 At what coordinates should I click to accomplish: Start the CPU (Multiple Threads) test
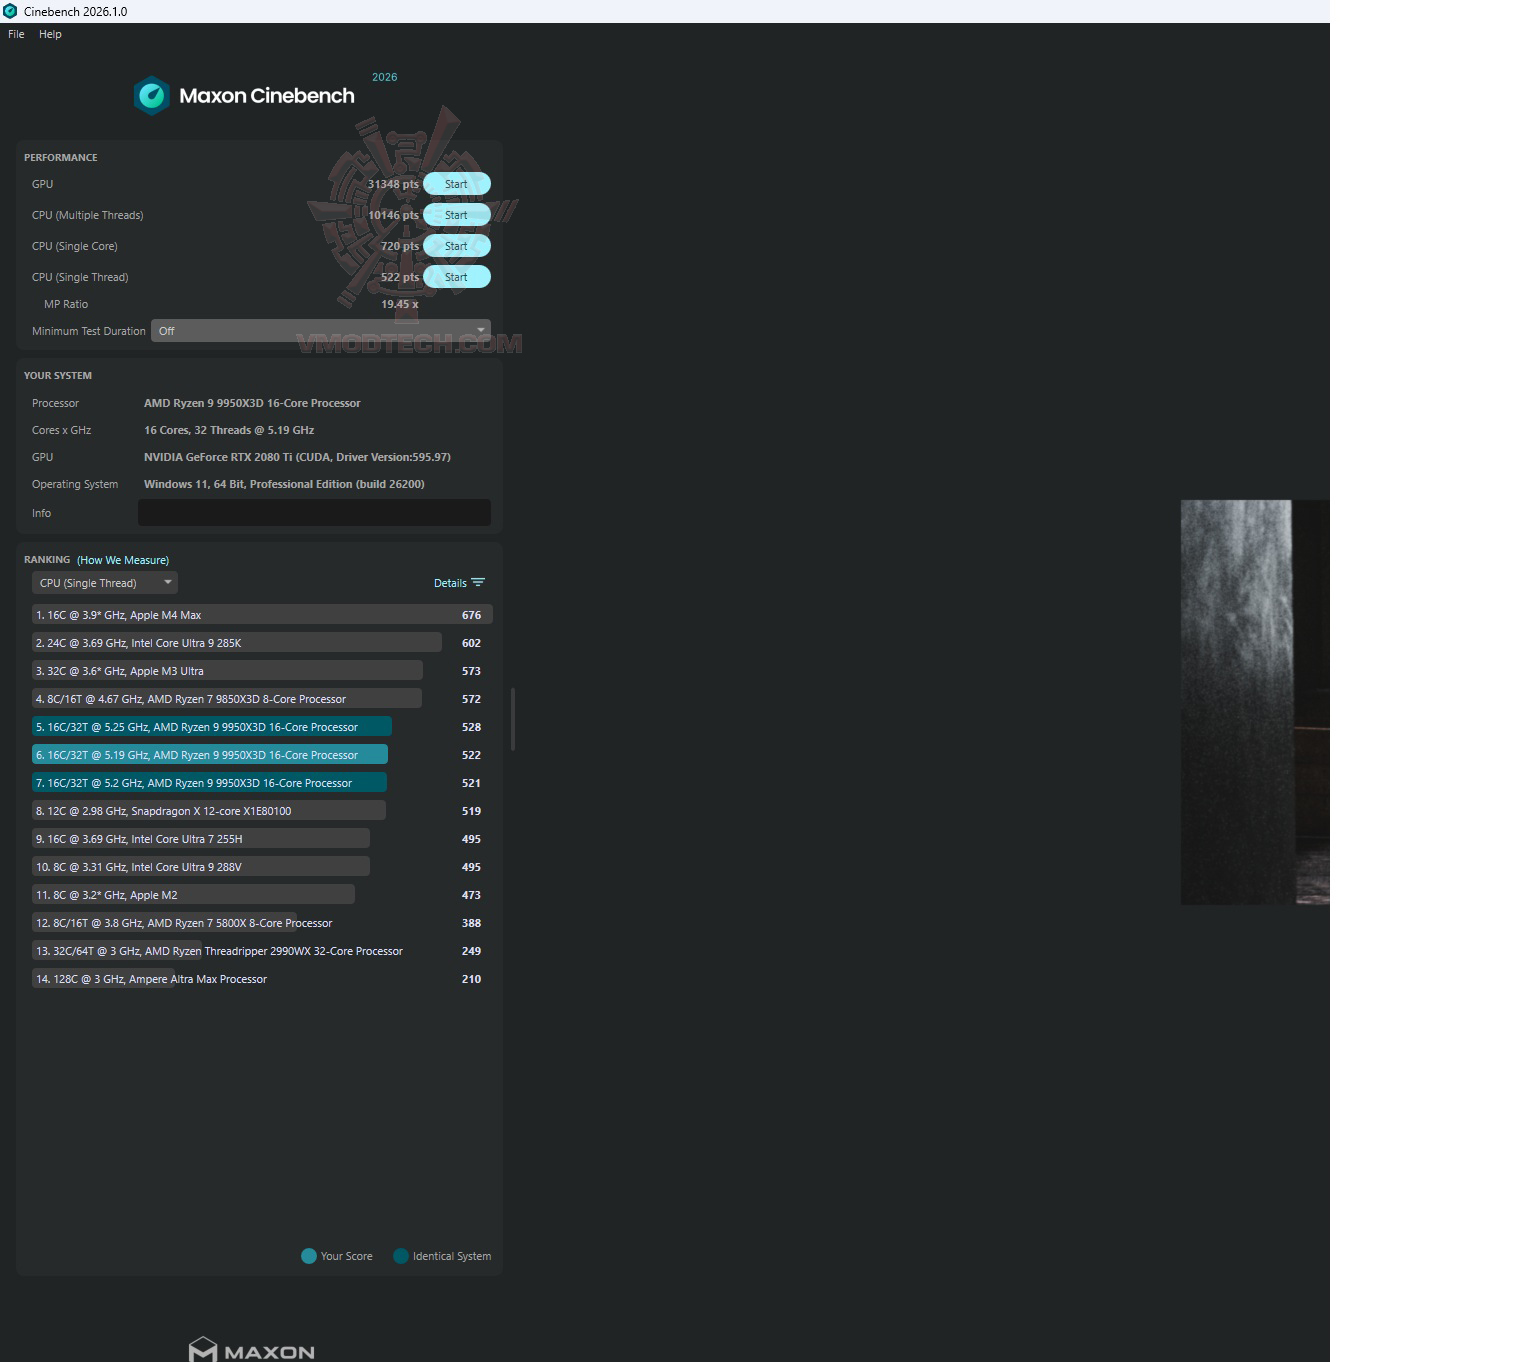[456, 215]
